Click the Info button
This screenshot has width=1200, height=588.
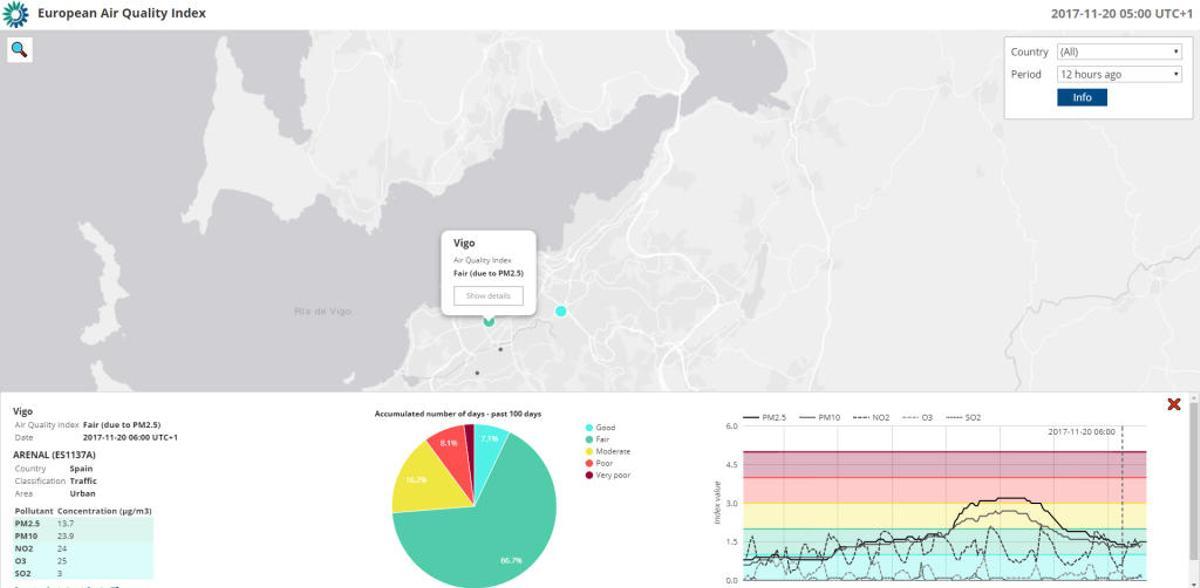tap(1082, 97)
